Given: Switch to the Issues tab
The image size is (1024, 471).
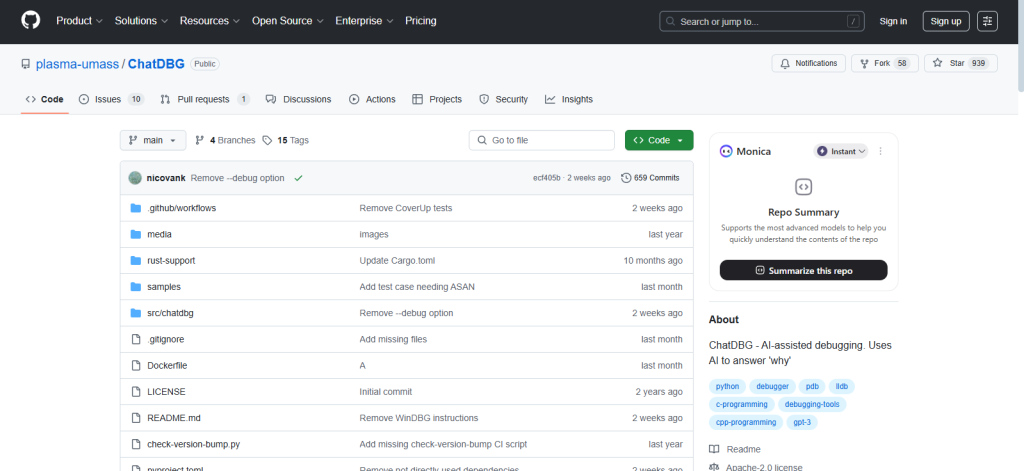Looking at the screenshot, I should pos(111,99).
